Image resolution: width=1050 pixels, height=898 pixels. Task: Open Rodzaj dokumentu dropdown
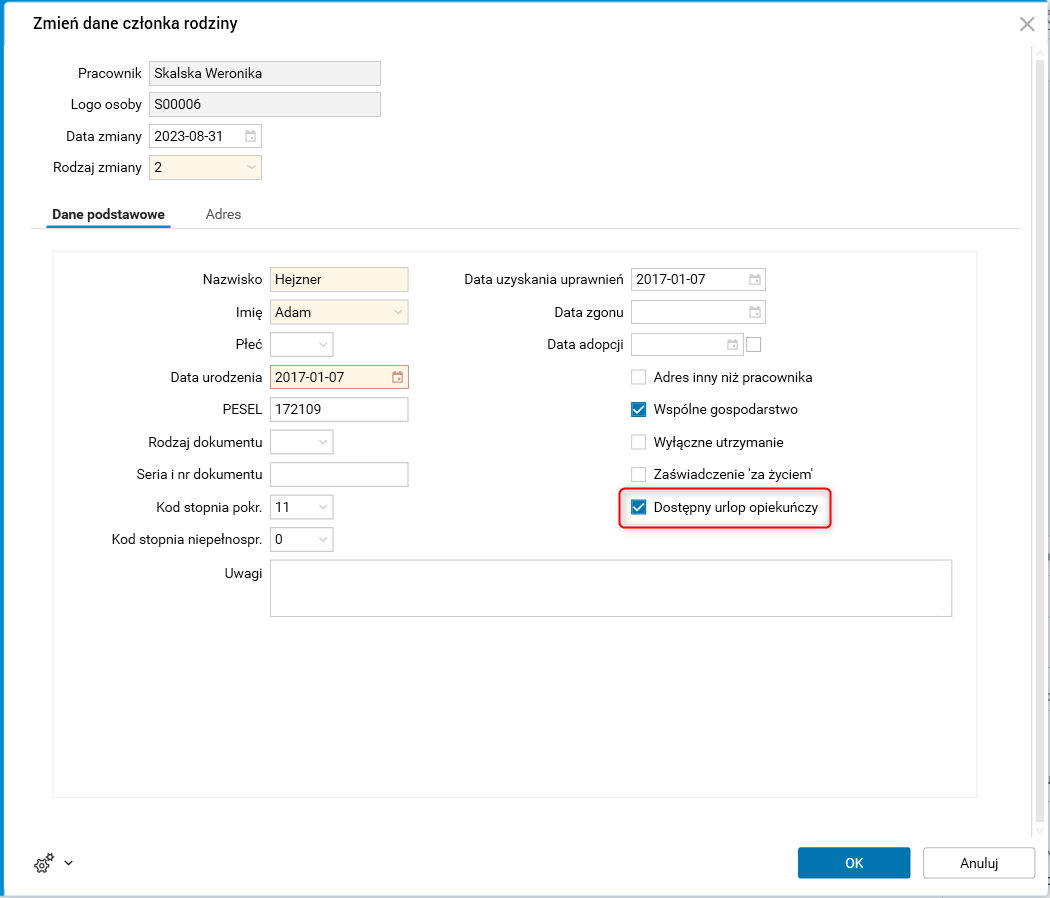tap(323, 442)
